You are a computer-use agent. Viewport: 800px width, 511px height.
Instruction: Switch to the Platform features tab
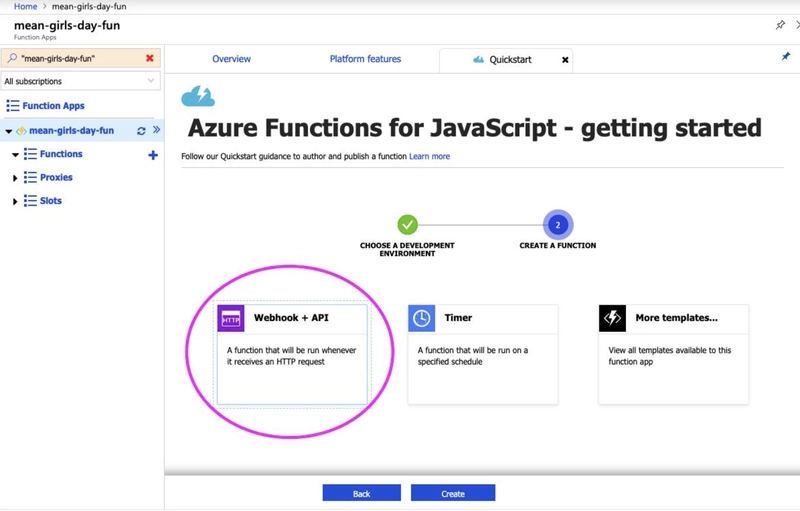365,59
